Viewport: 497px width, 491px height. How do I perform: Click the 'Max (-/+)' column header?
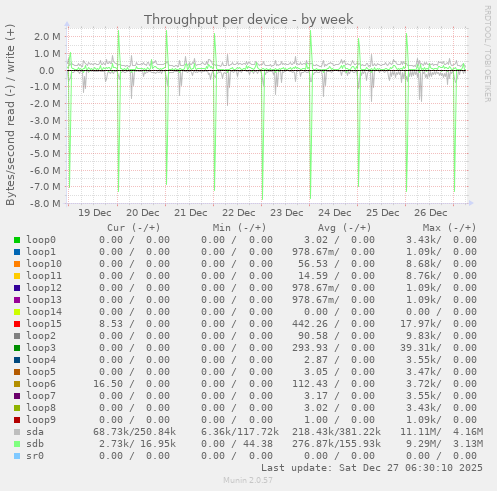[449, 228]
